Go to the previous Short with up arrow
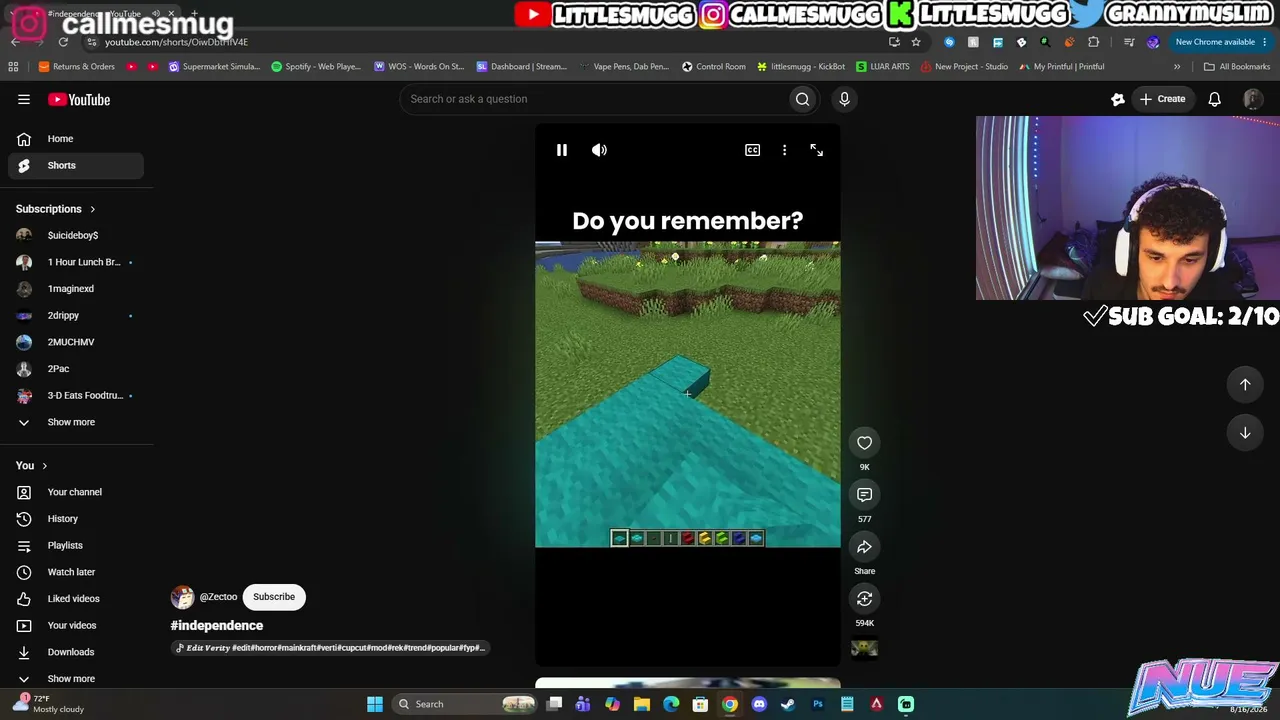Image resolution: width=1280 pixels, height=720 pixels. tap(1245, 384)
